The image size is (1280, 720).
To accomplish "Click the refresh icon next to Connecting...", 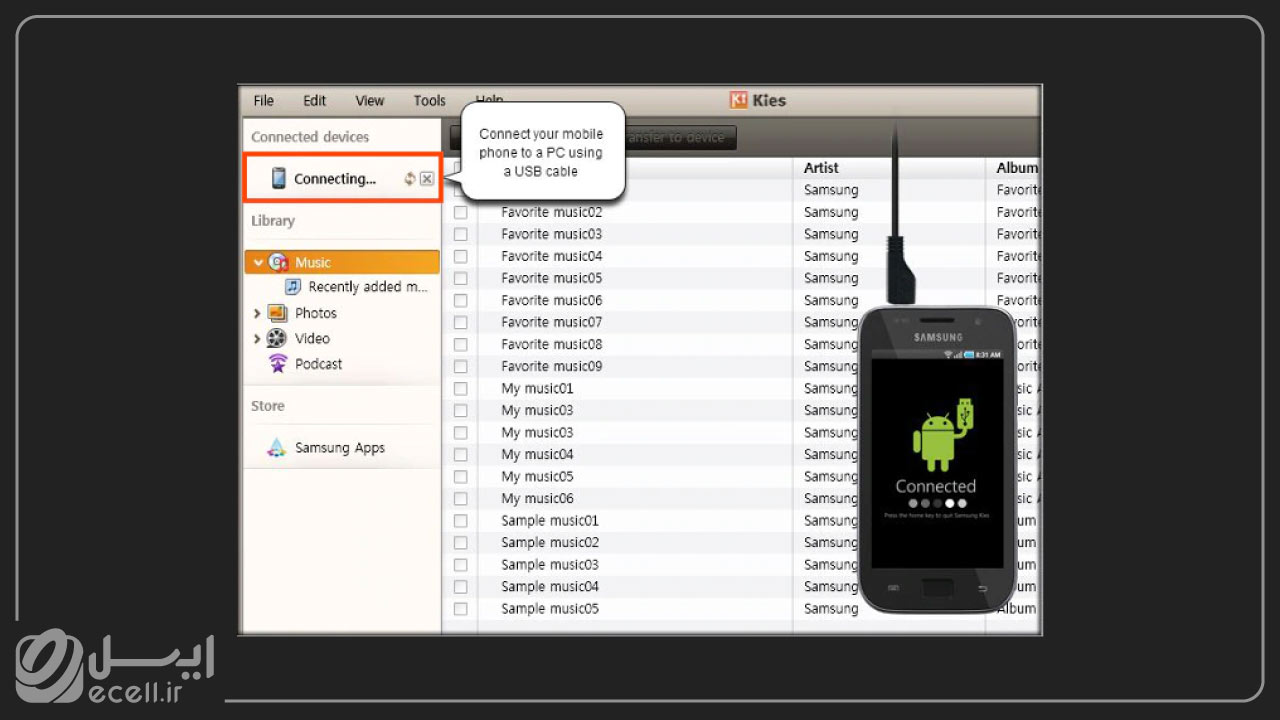I will (x=410, y=179).
